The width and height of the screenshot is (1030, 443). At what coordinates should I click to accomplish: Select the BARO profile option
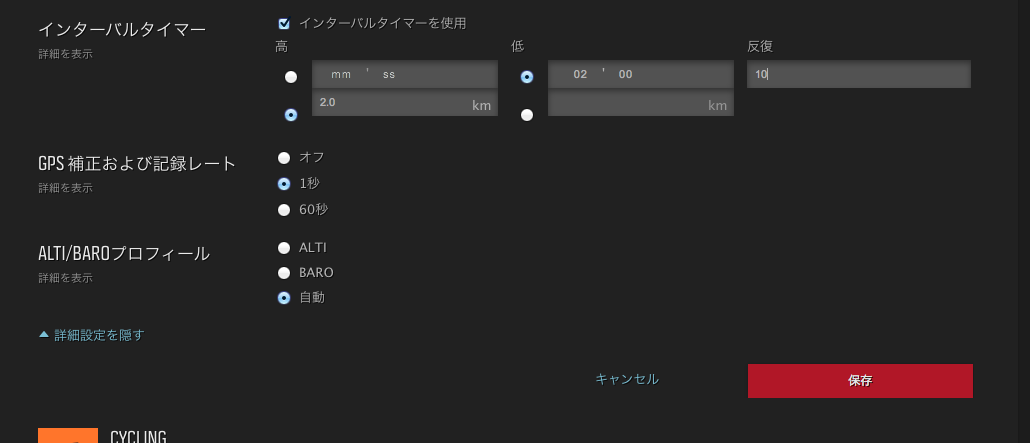tap(284, 273)
